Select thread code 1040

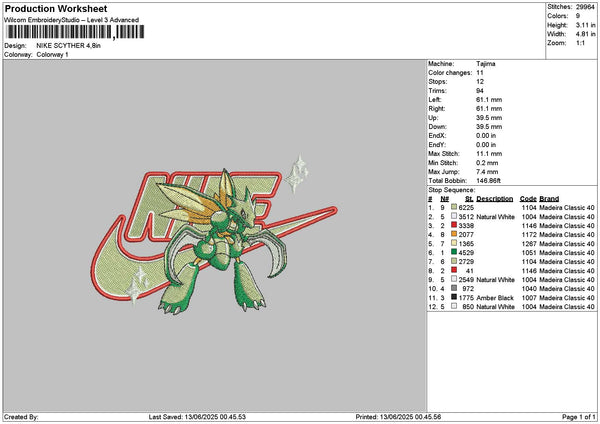tap(529, 289)
